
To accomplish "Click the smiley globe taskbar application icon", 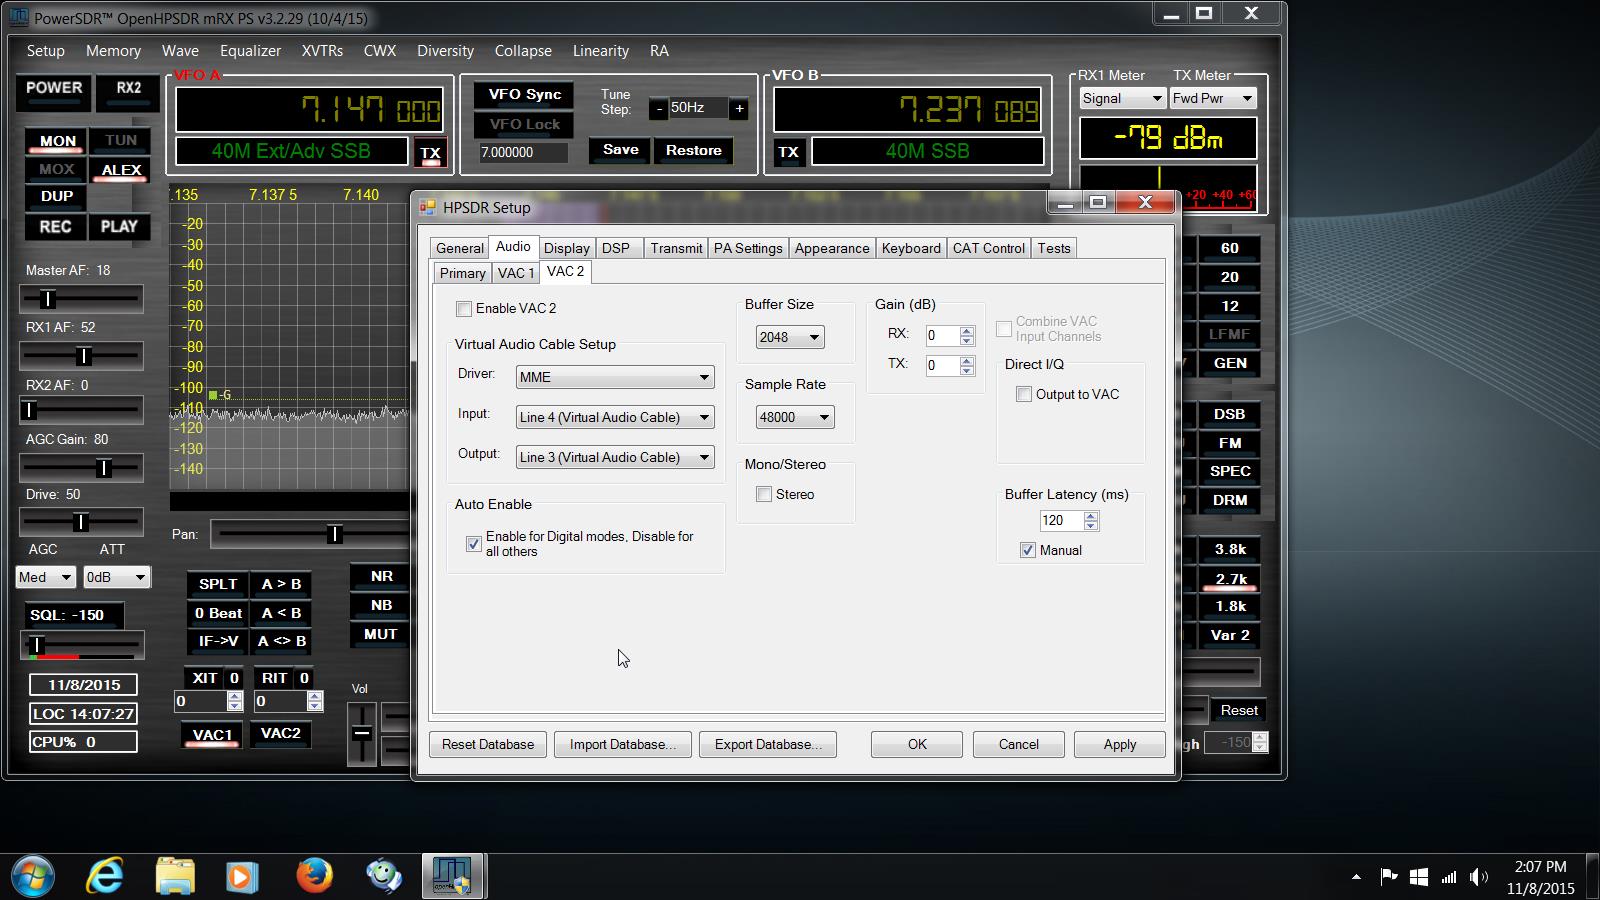I will (x=384, y=876).
